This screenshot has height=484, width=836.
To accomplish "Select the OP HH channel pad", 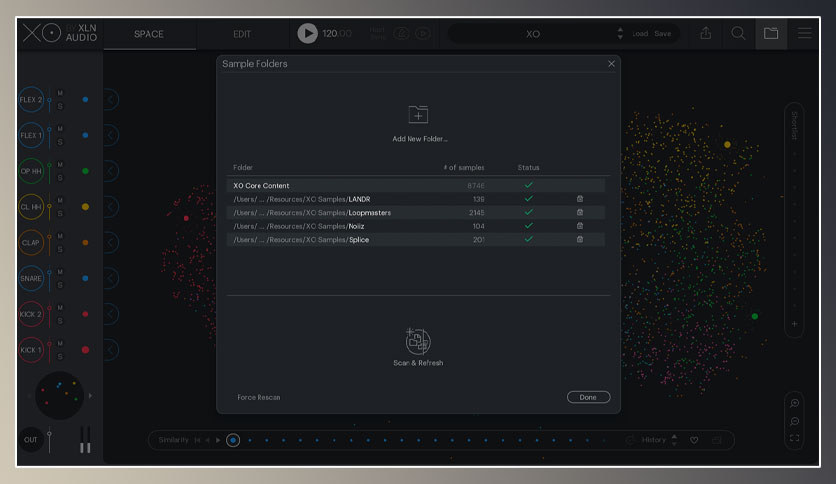I will (31, 171).
